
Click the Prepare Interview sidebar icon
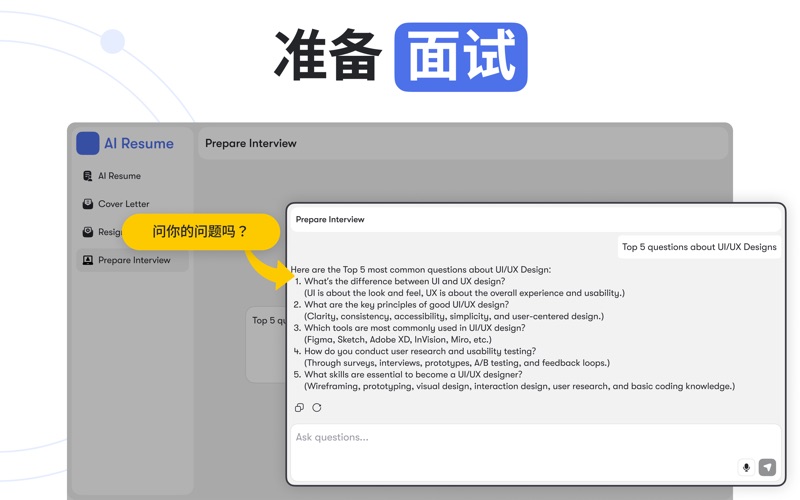[x=88, y=260]
